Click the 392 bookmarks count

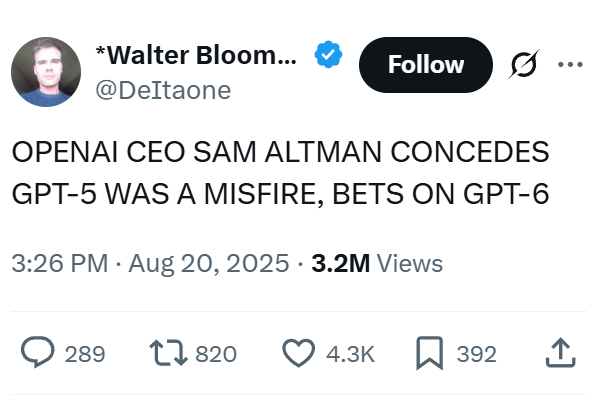(476, 353)
